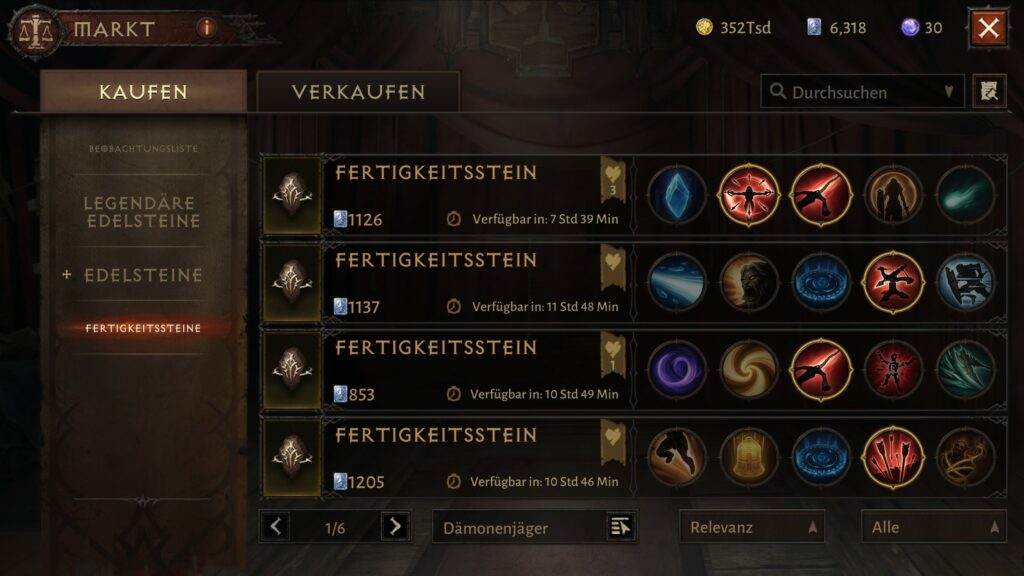Go to the next page arrow
This screenshot has height=576, width=1024.
click(395, 526)
